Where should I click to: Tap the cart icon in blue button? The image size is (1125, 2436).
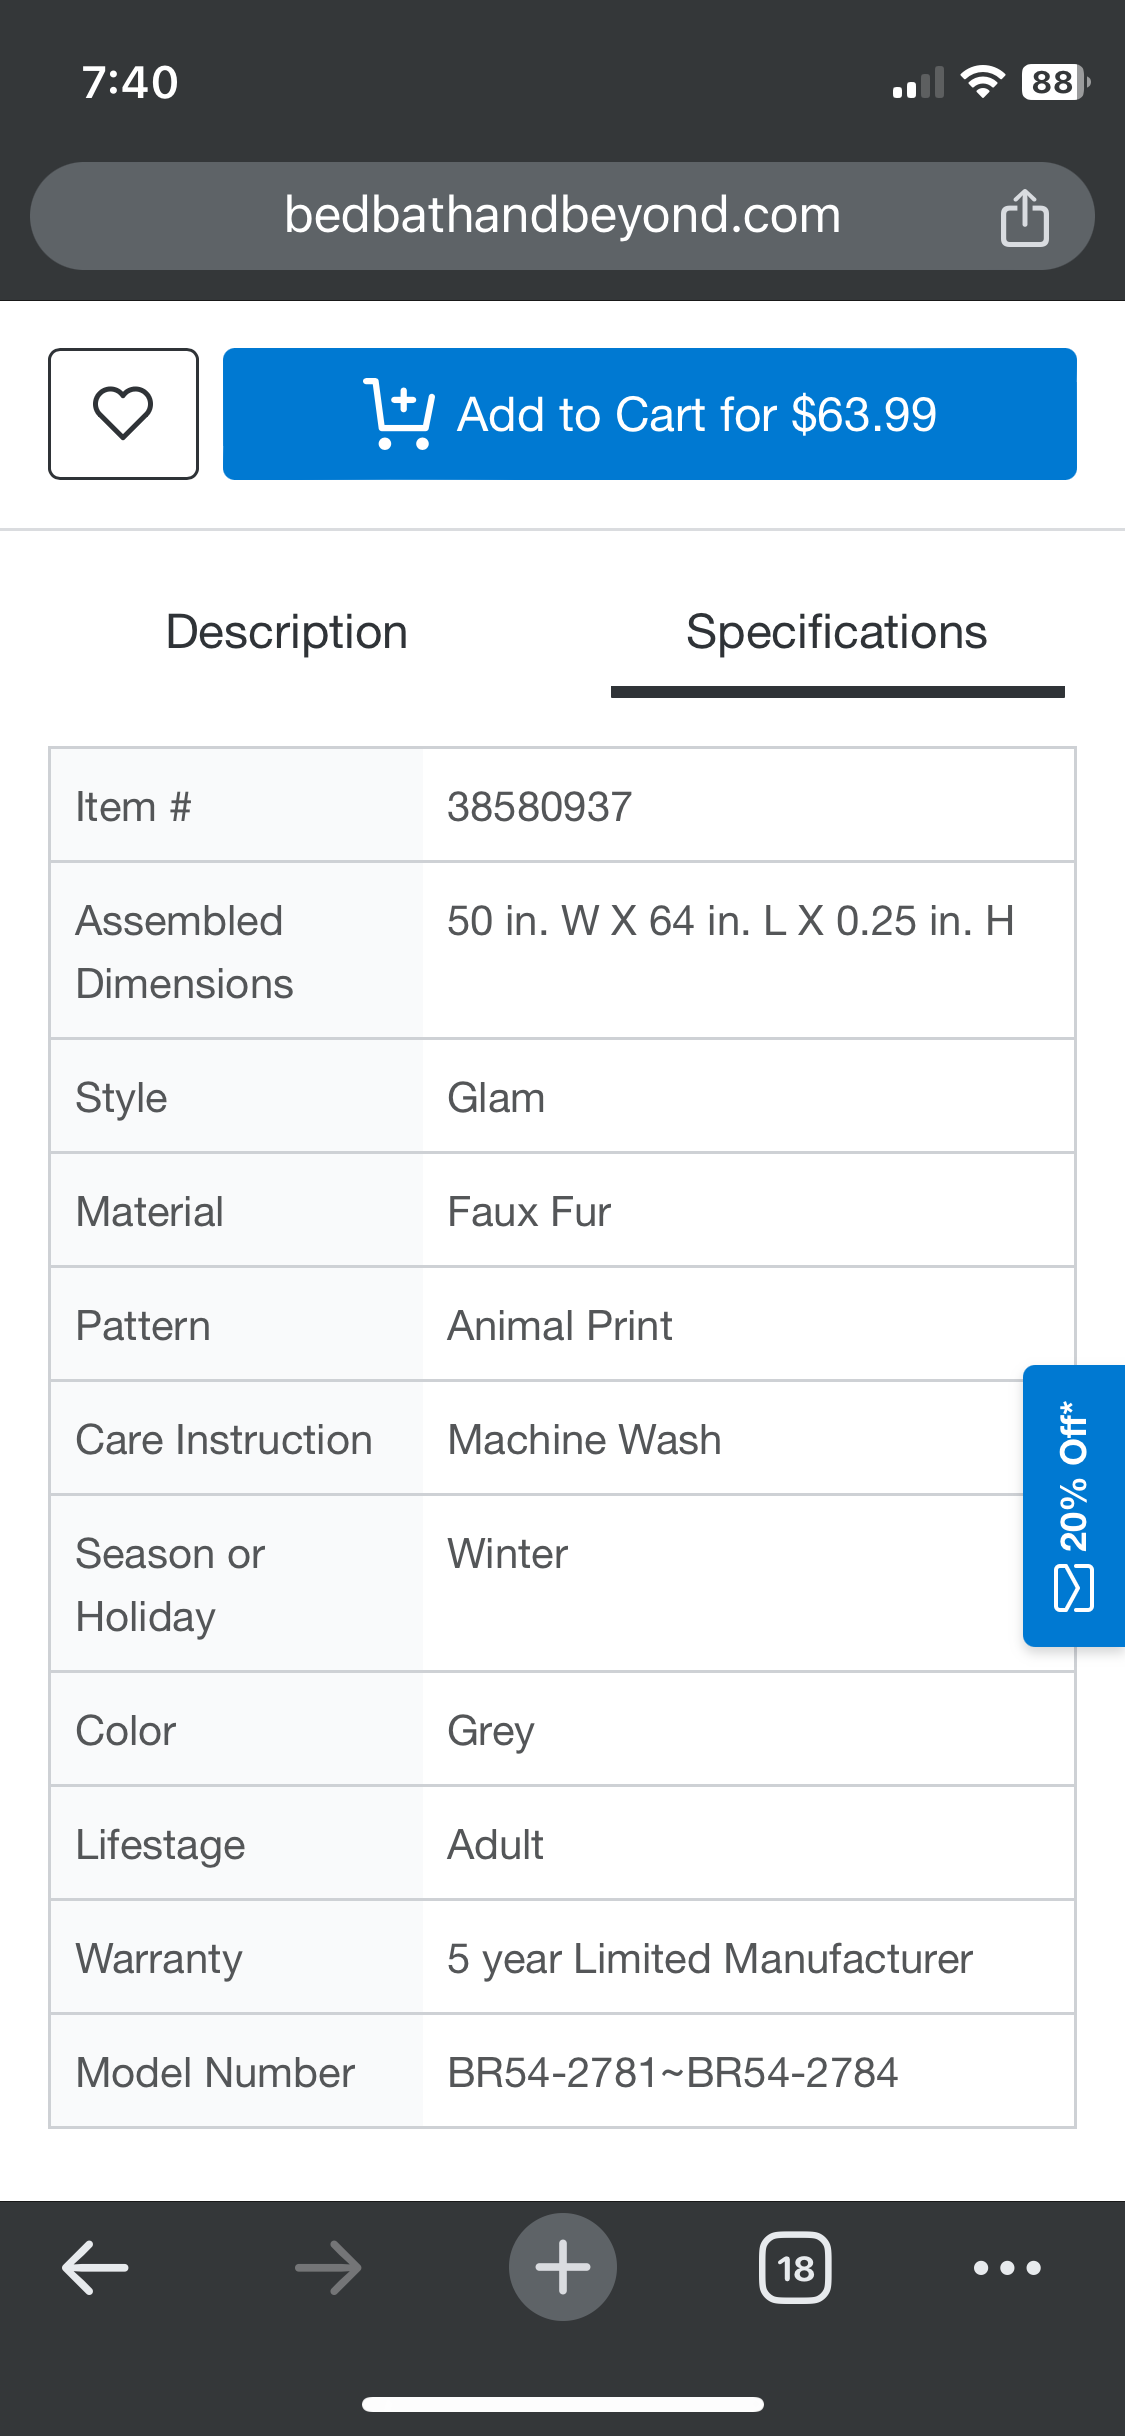pyautogui.click(x=399, y=414)
